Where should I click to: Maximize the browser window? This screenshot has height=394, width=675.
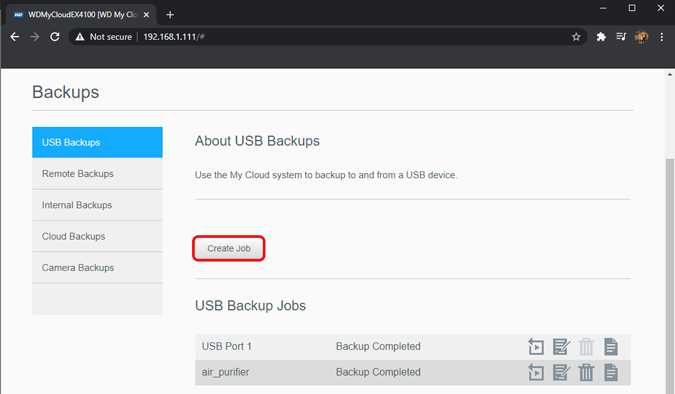[x=632, y=8]
